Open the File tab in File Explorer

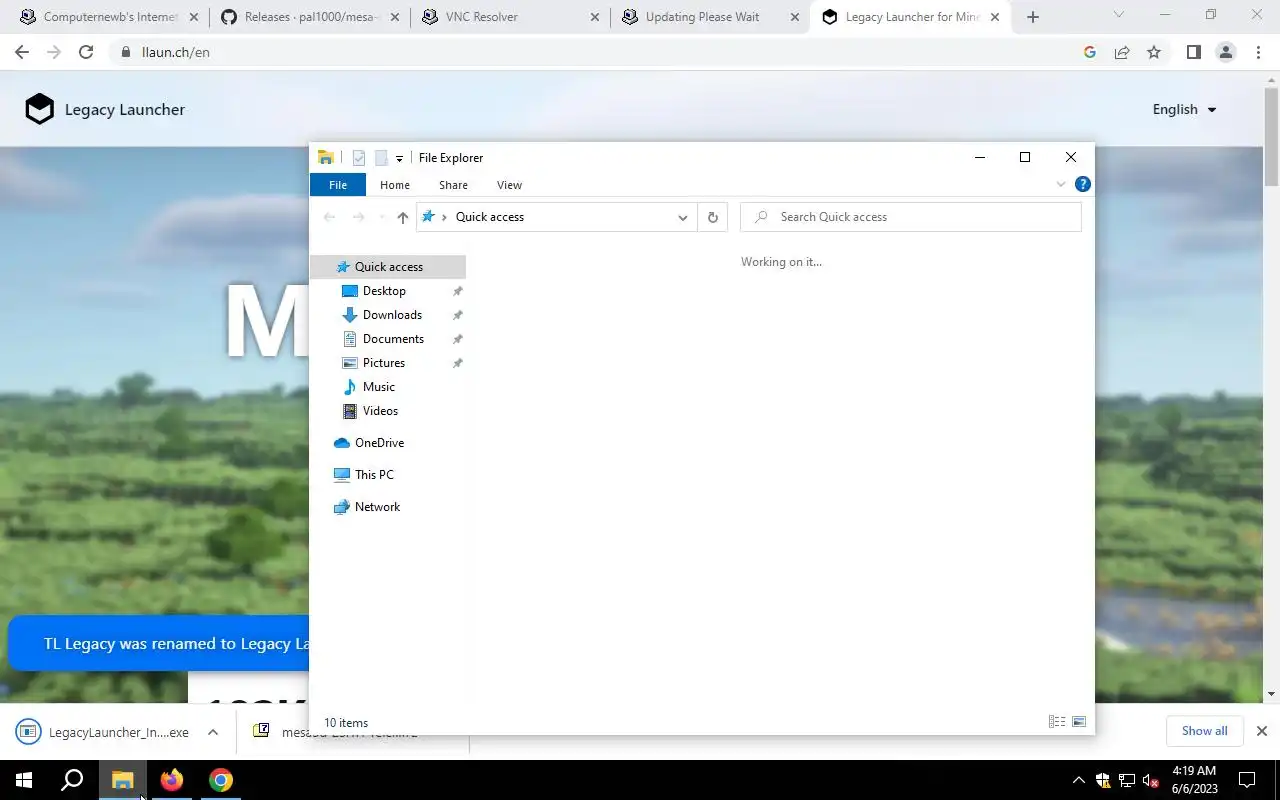click(338, 185)
